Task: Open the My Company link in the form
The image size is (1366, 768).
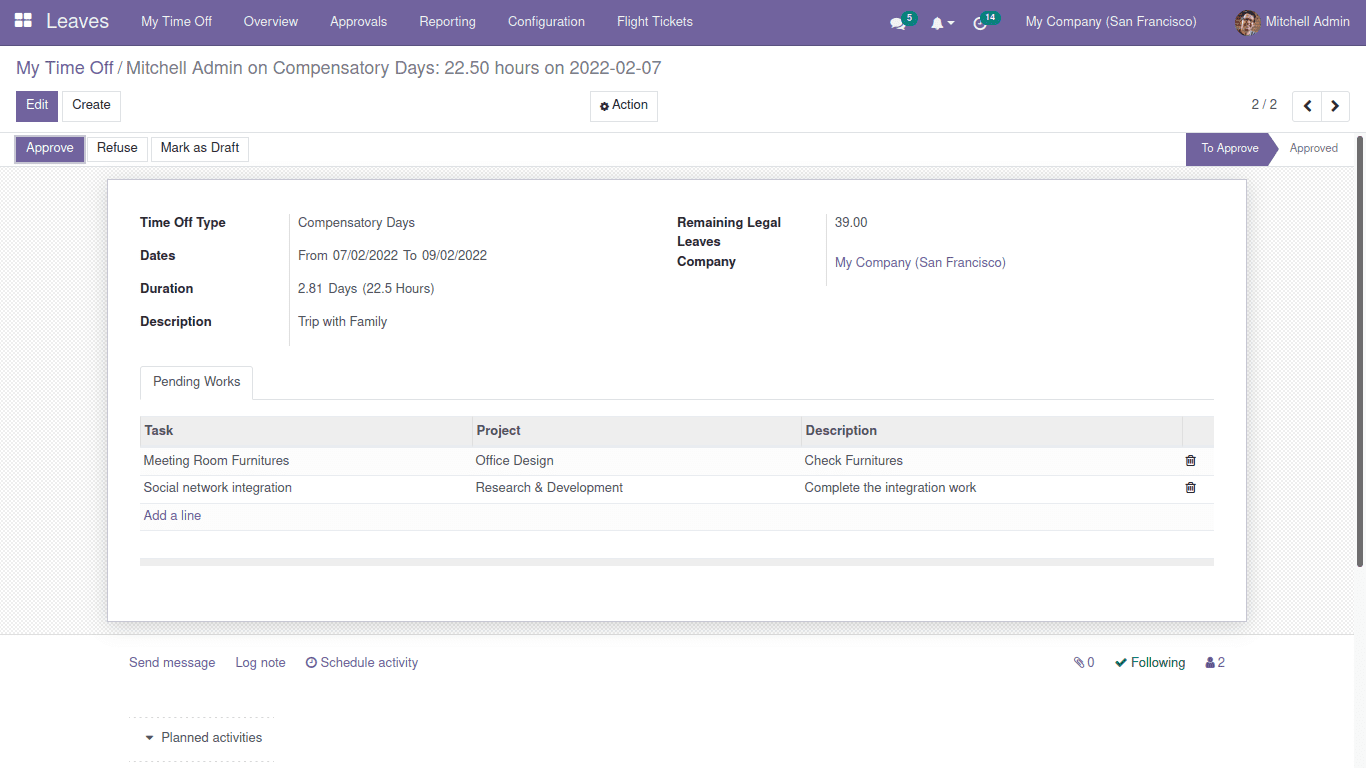Action: click(x=919, y=262)
